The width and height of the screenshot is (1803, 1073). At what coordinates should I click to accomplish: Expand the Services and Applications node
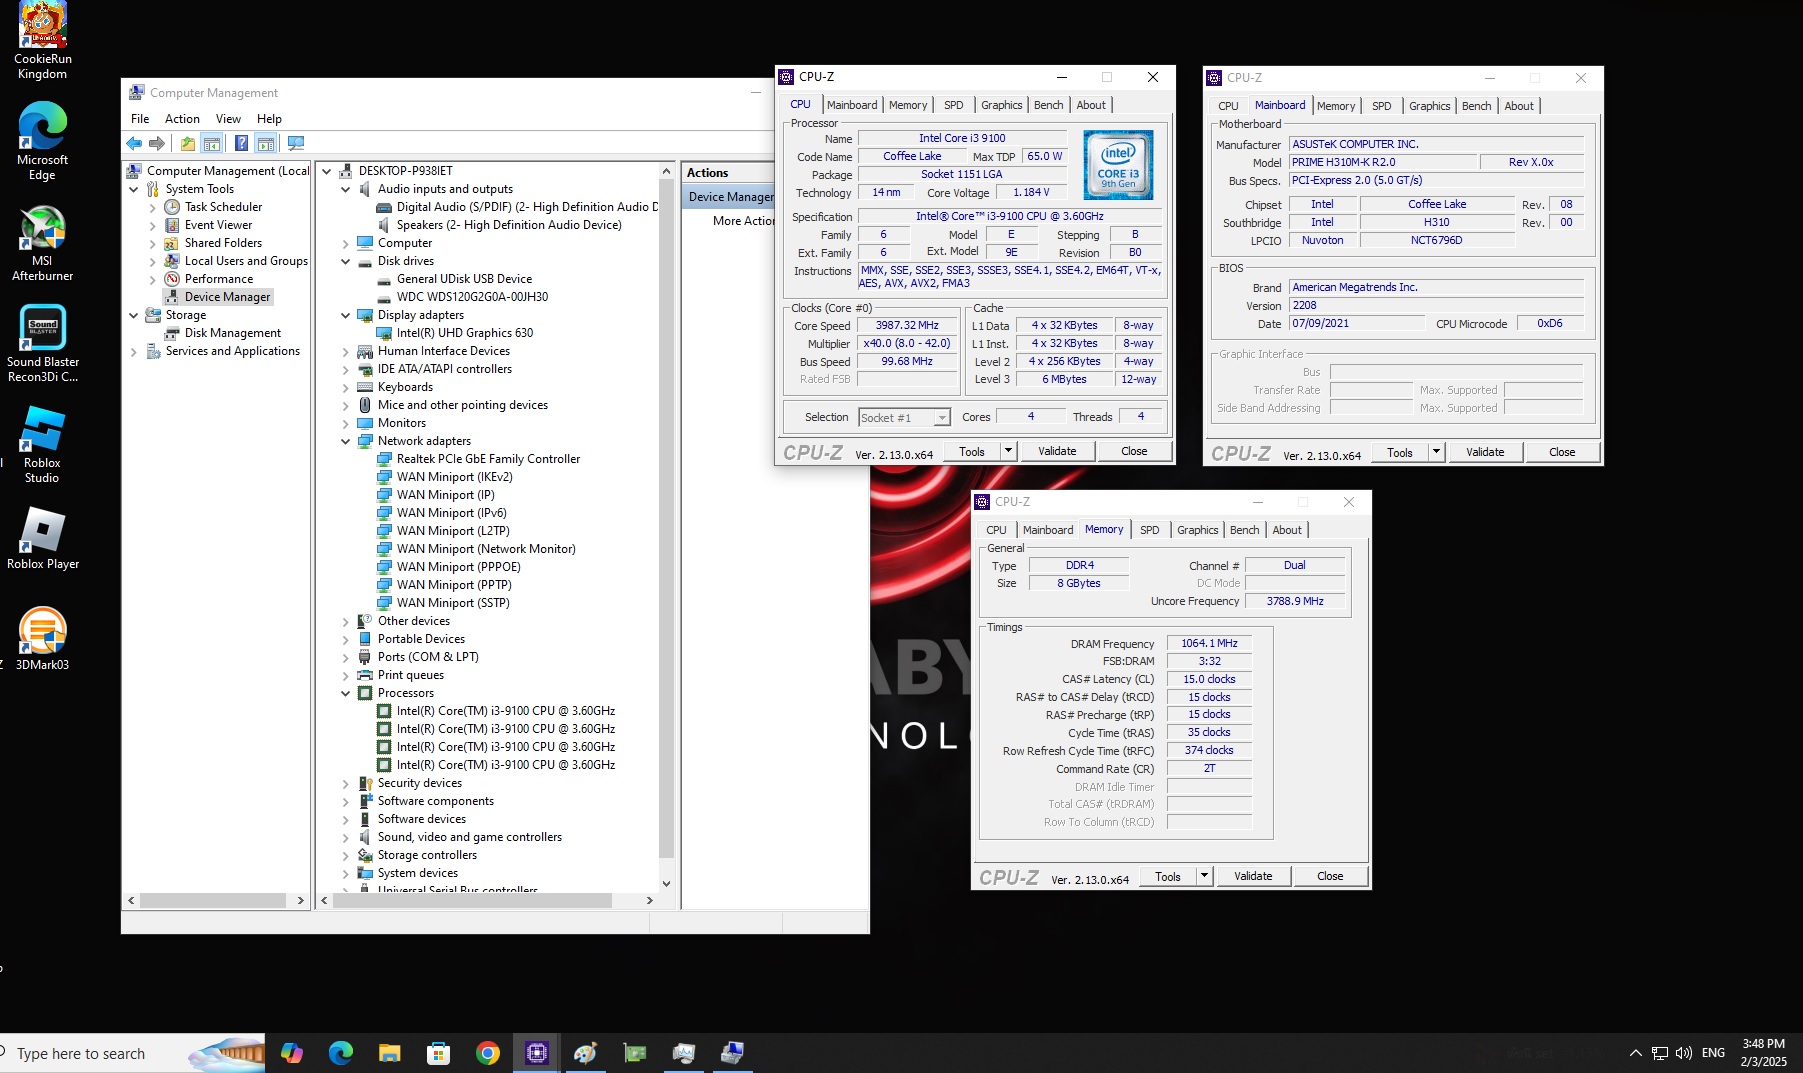click(x=134, y=351)
